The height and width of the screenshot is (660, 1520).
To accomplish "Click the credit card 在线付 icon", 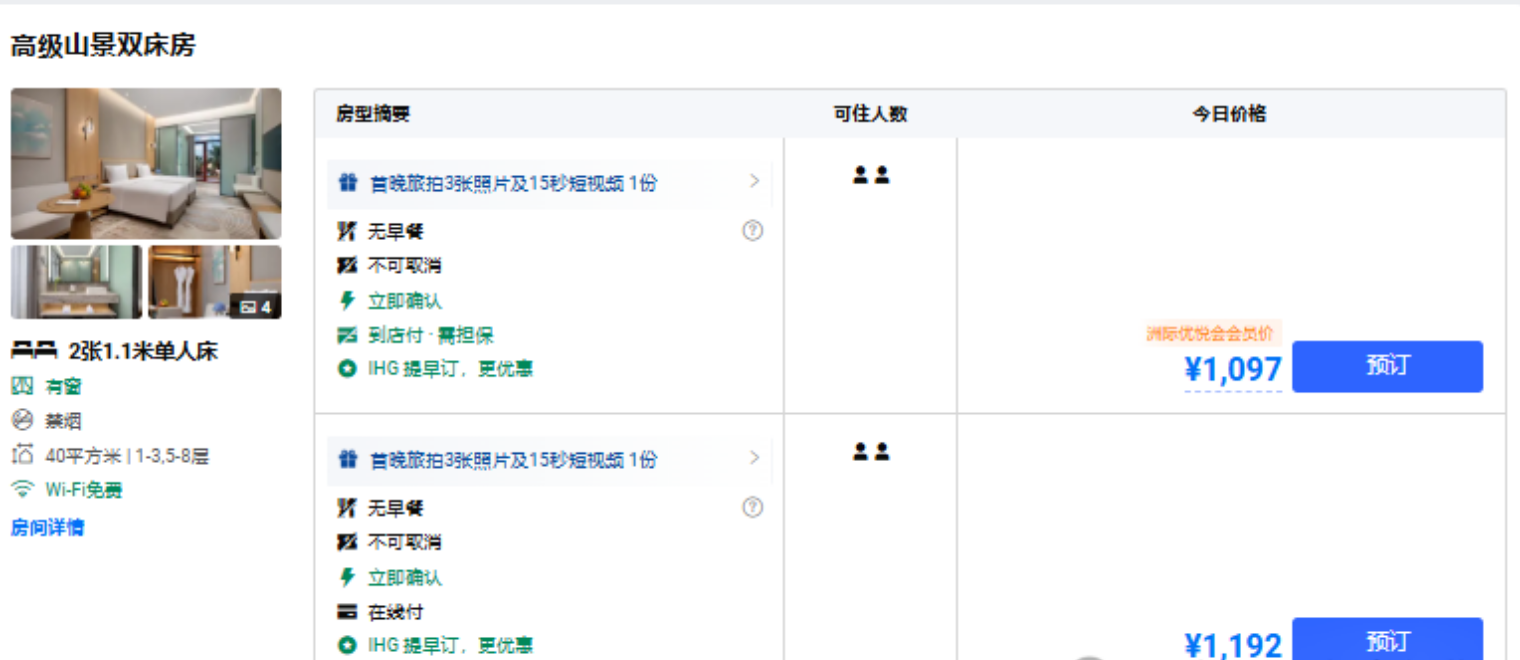I will [347, 612].
